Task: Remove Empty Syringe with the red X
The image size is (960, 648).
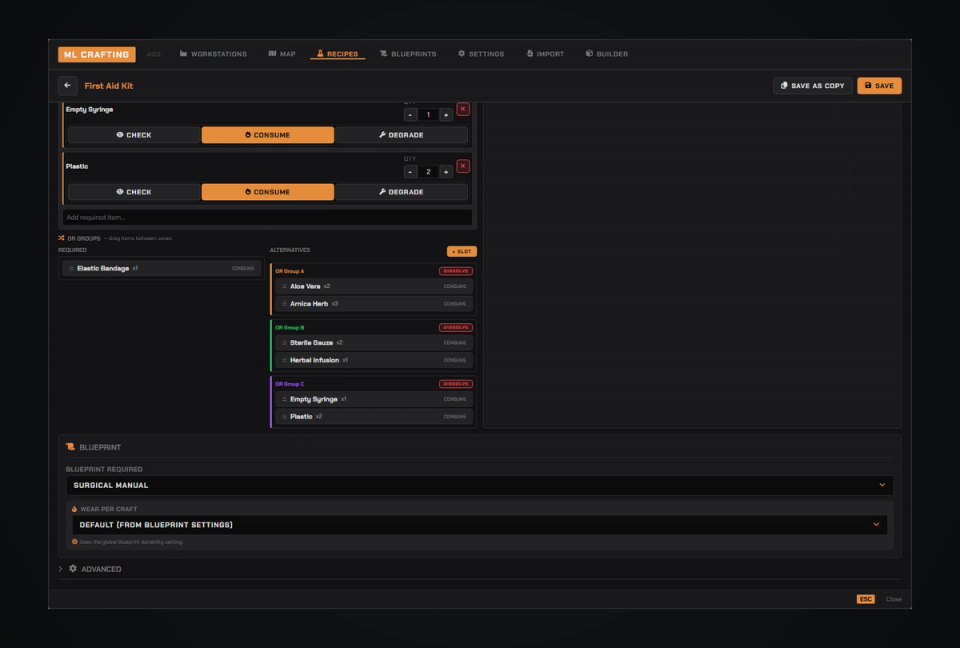Action: [x=463, y=109]
